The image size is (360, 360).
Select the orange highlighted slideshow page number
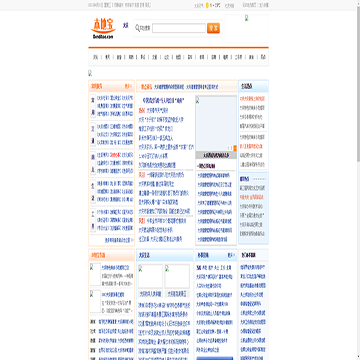pyautogui.click(x=235, y=148)
